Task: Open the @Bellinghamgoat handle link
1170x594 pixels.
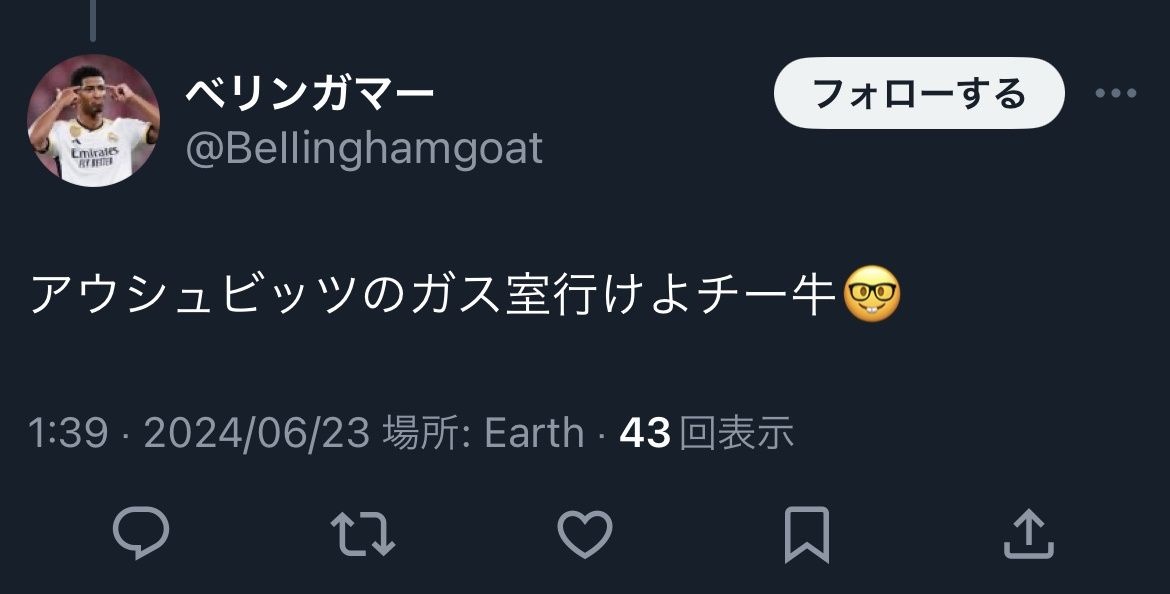Action: pos(364,148)
